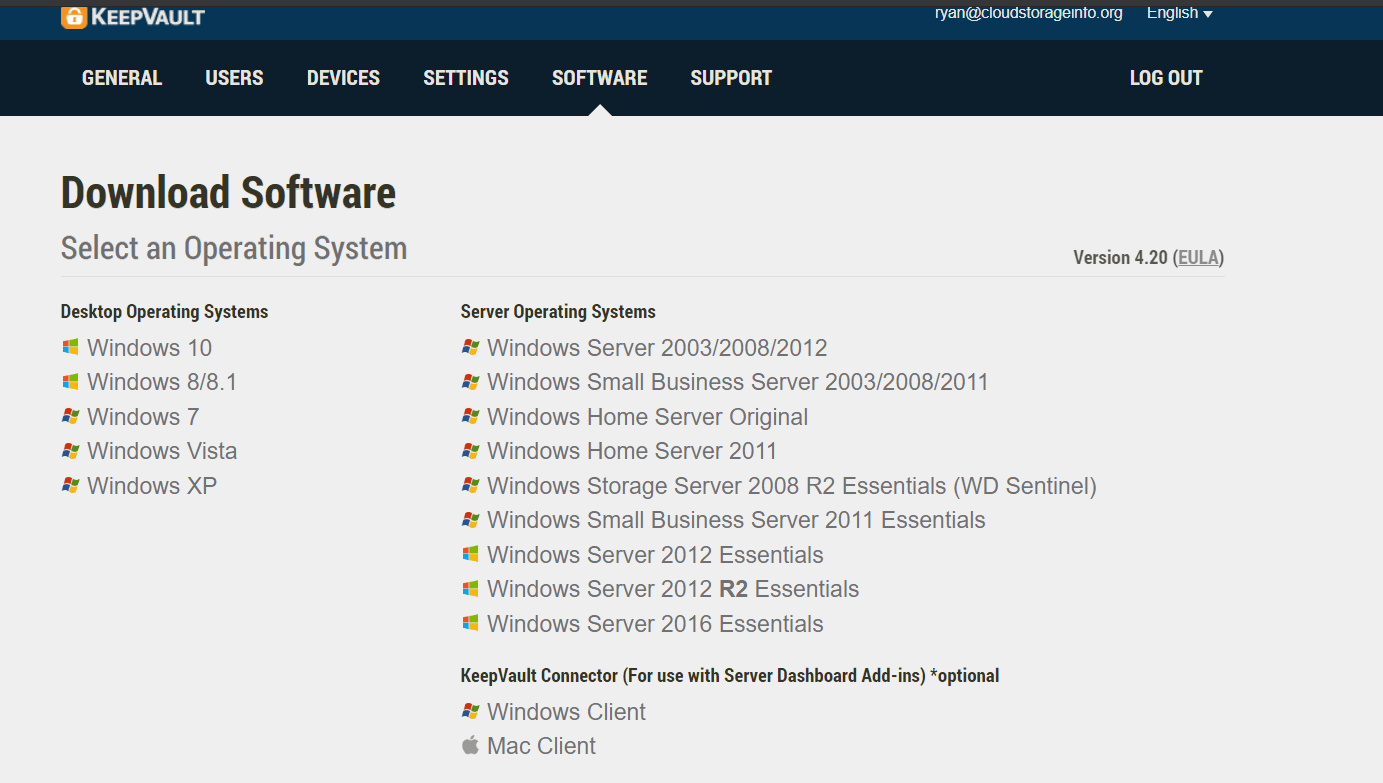The height and width of the screenshot is (783, 1383).
Task: Click the KeepVault padlock logo icon
Action: pos(74,16)
